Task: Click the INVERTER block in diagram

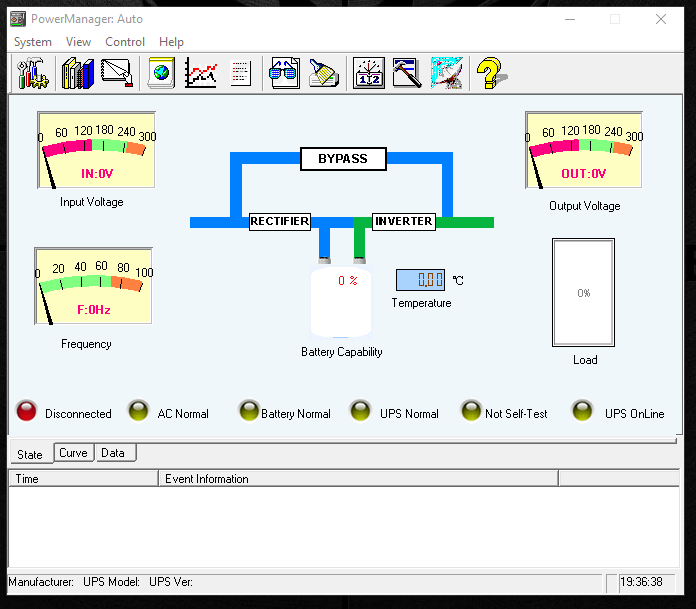Action: (x=403, y=221)
